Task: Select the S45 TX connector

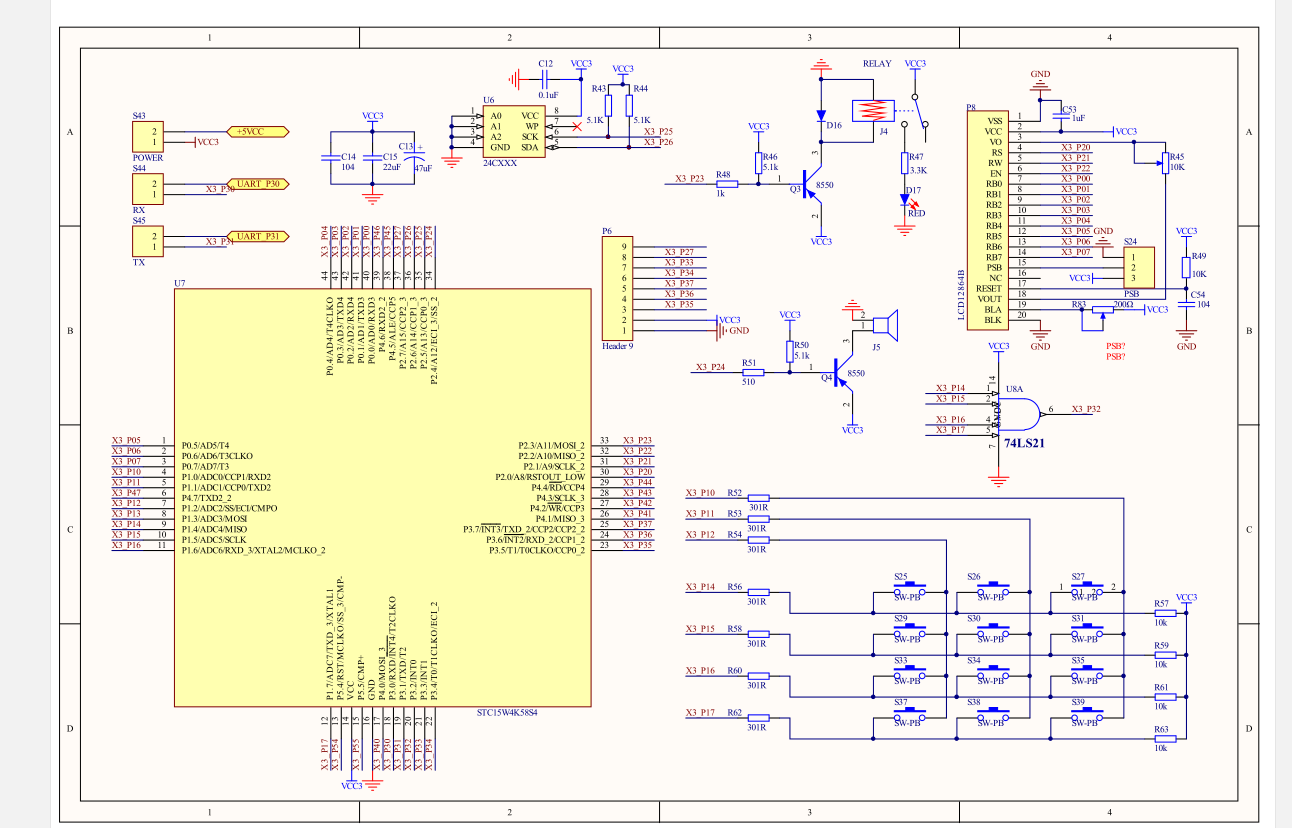Action: tap(148, 241)
